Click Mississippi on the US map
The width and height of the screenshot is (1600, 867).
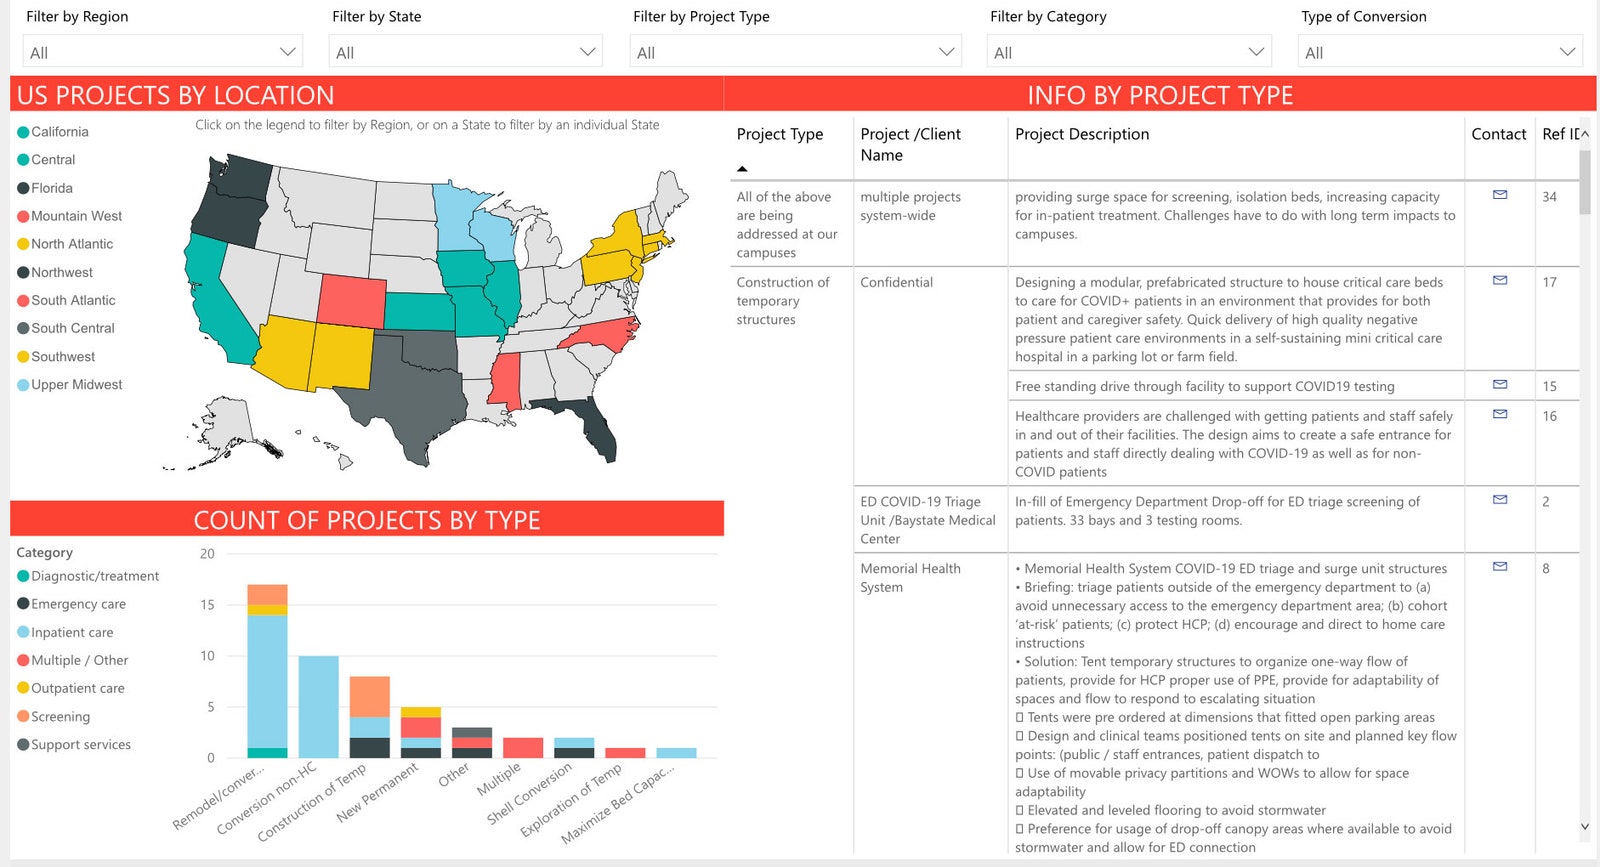[x=506, y=380]
